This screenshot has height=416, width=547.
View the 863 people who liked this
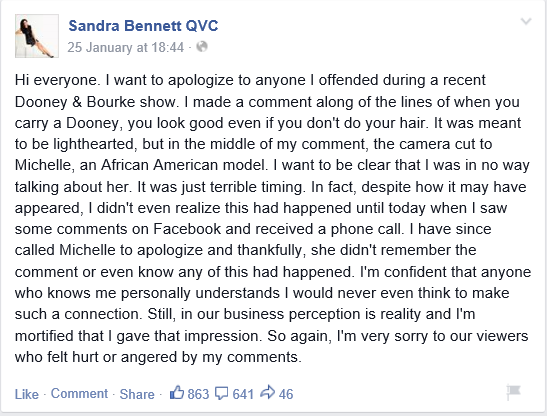click(198, 394)
